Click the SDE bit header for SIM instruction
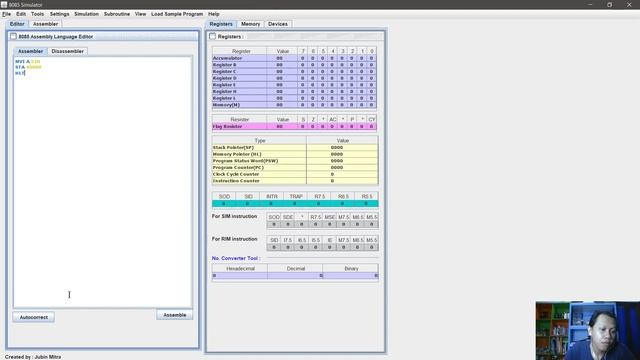The width and height of the screenshot is (640, 360). tap(288, 217)
